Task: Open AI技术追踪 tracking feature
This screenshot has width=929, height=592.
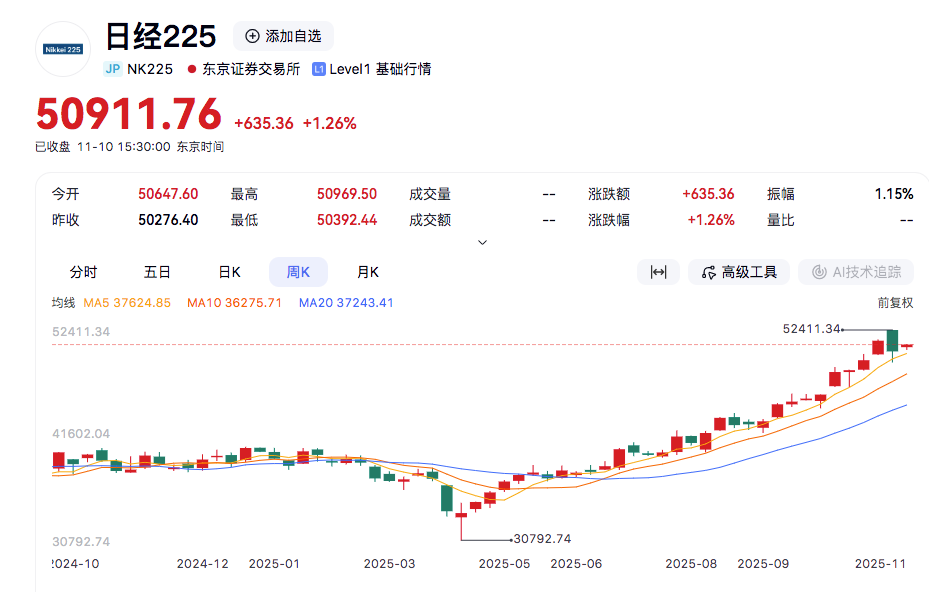Action: 856,272
